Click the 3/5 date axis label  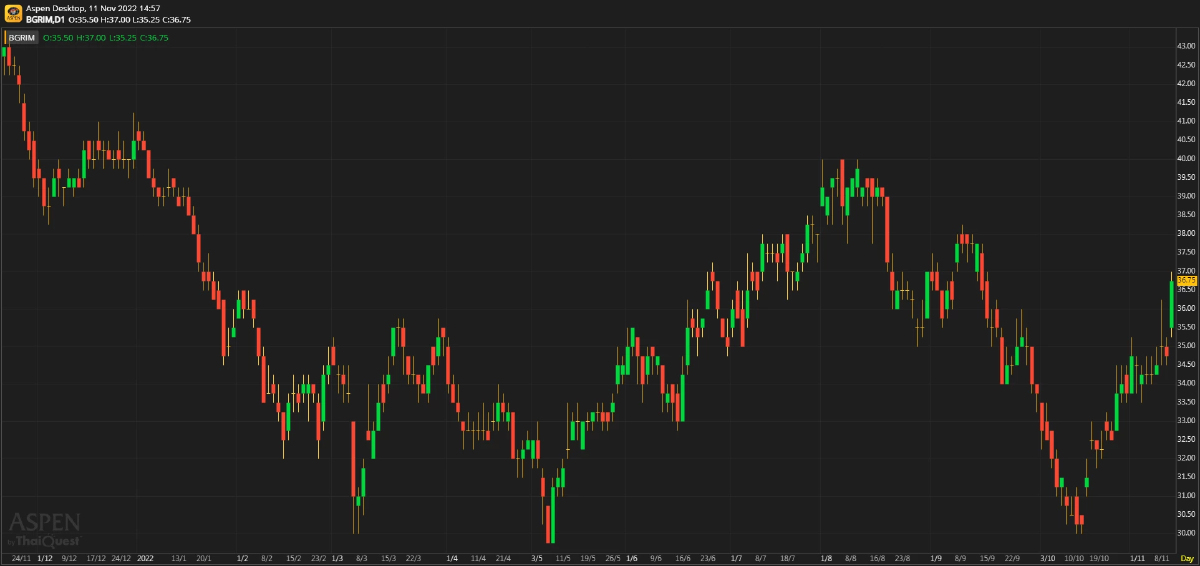pyautogui.click(x=537, y=557)
